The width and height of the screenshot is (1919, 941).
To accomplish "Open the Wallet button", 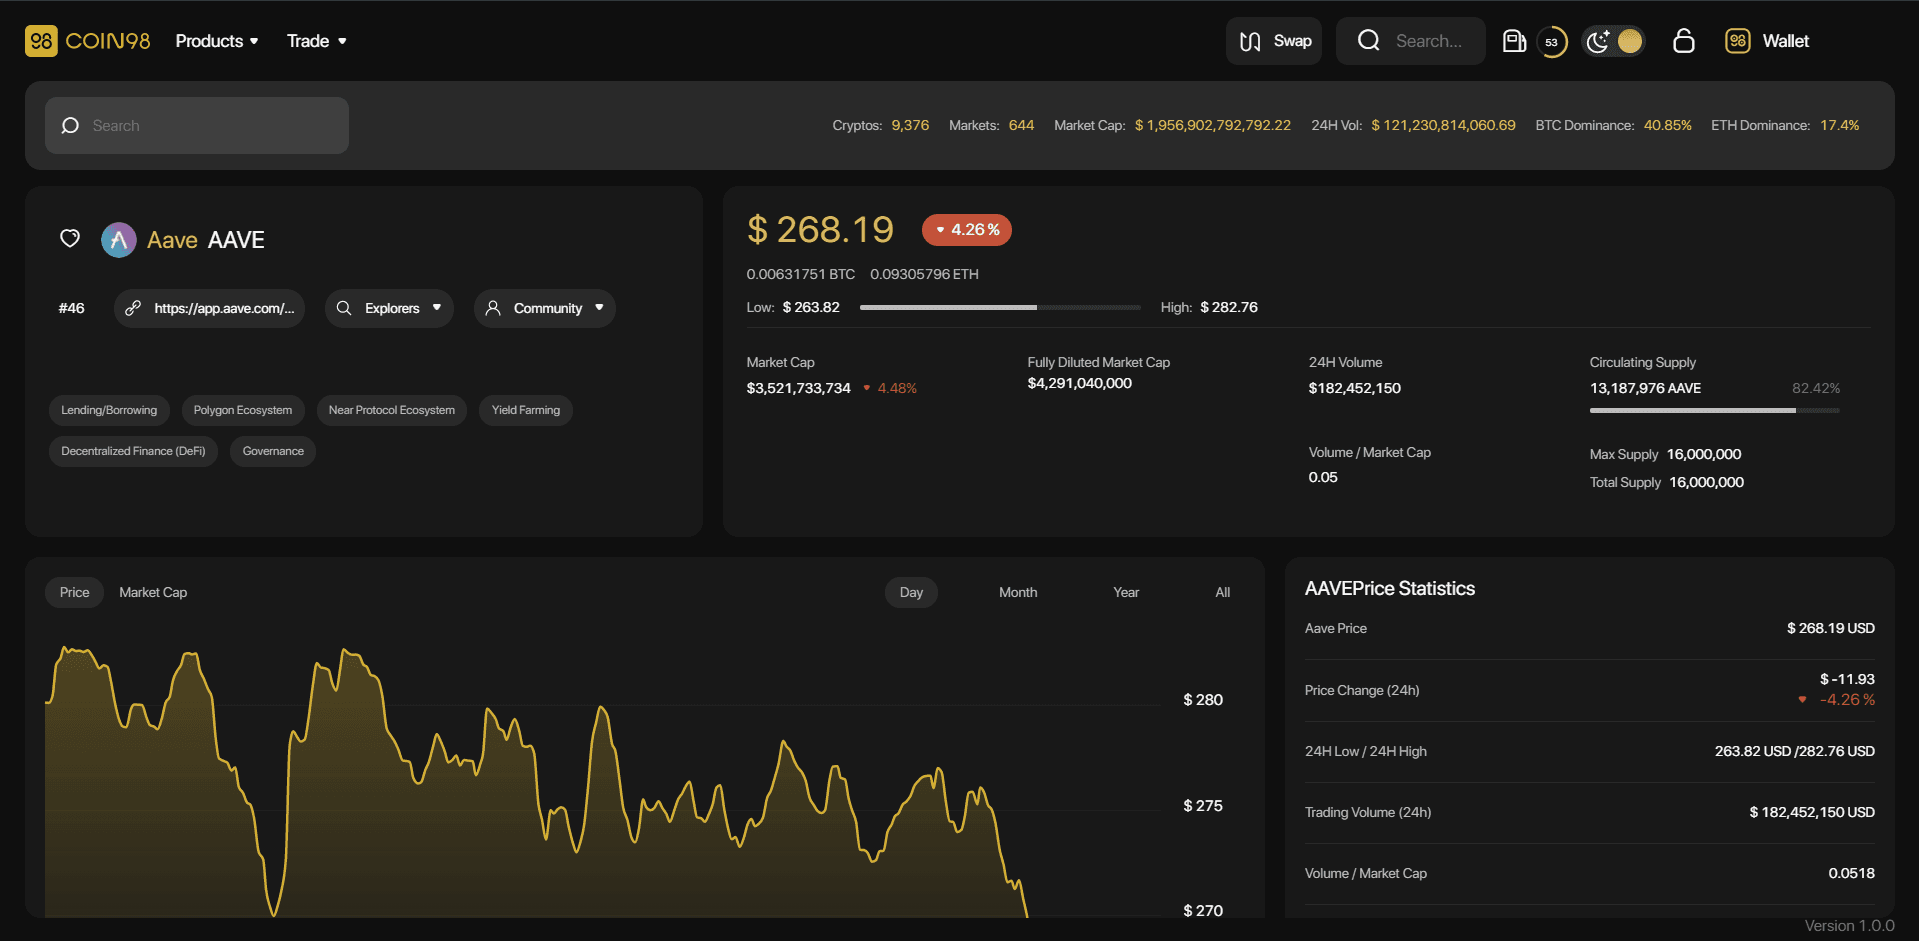I will (x=1767, y=41).
